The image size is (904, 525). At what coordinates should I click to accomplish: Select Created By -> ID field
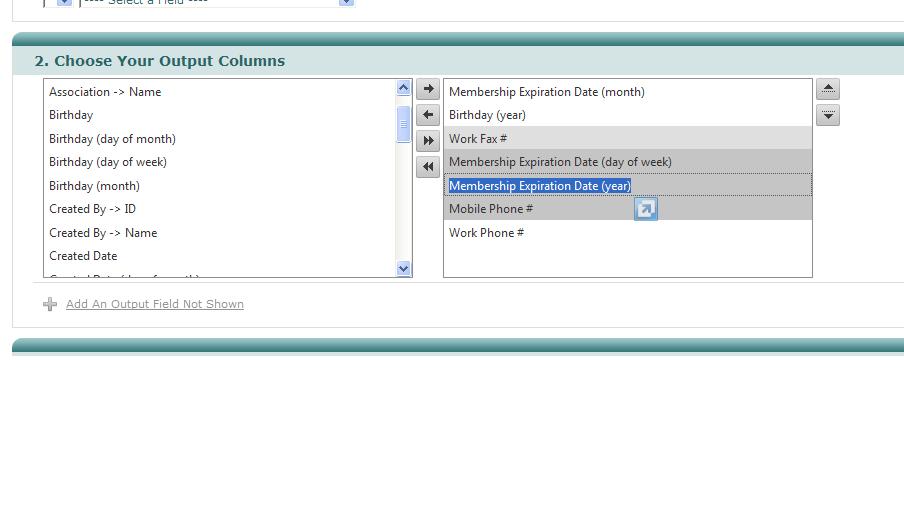click(x=220, y=209)
